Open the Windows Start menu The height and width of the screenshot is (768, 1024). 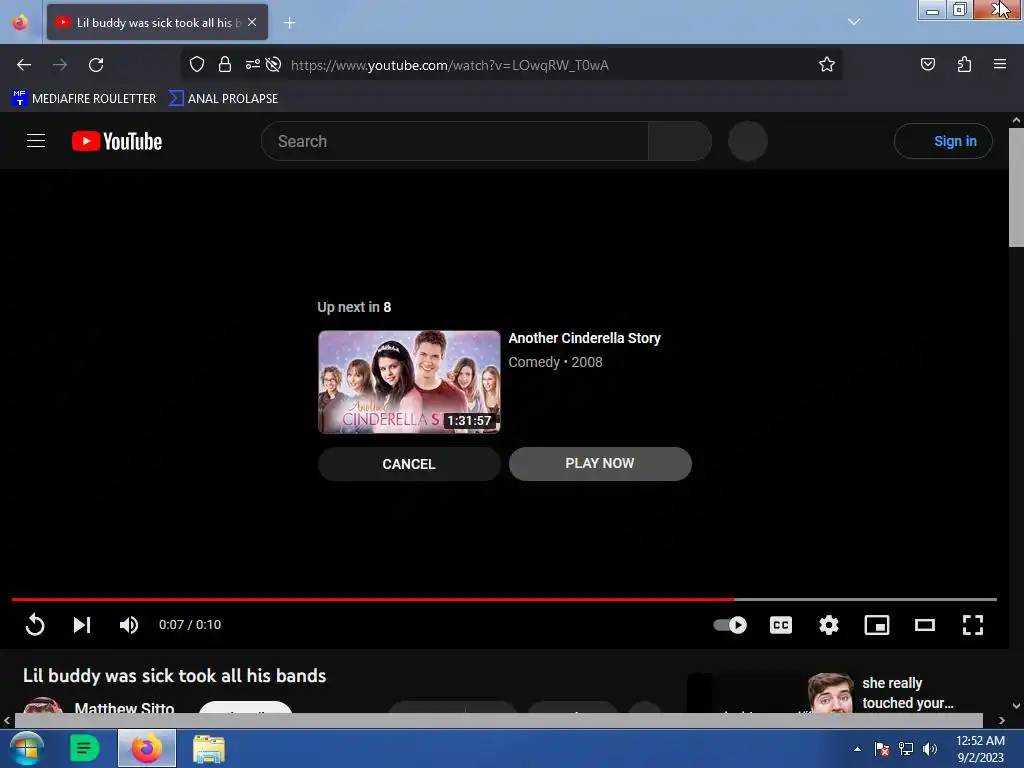(26, 748)
